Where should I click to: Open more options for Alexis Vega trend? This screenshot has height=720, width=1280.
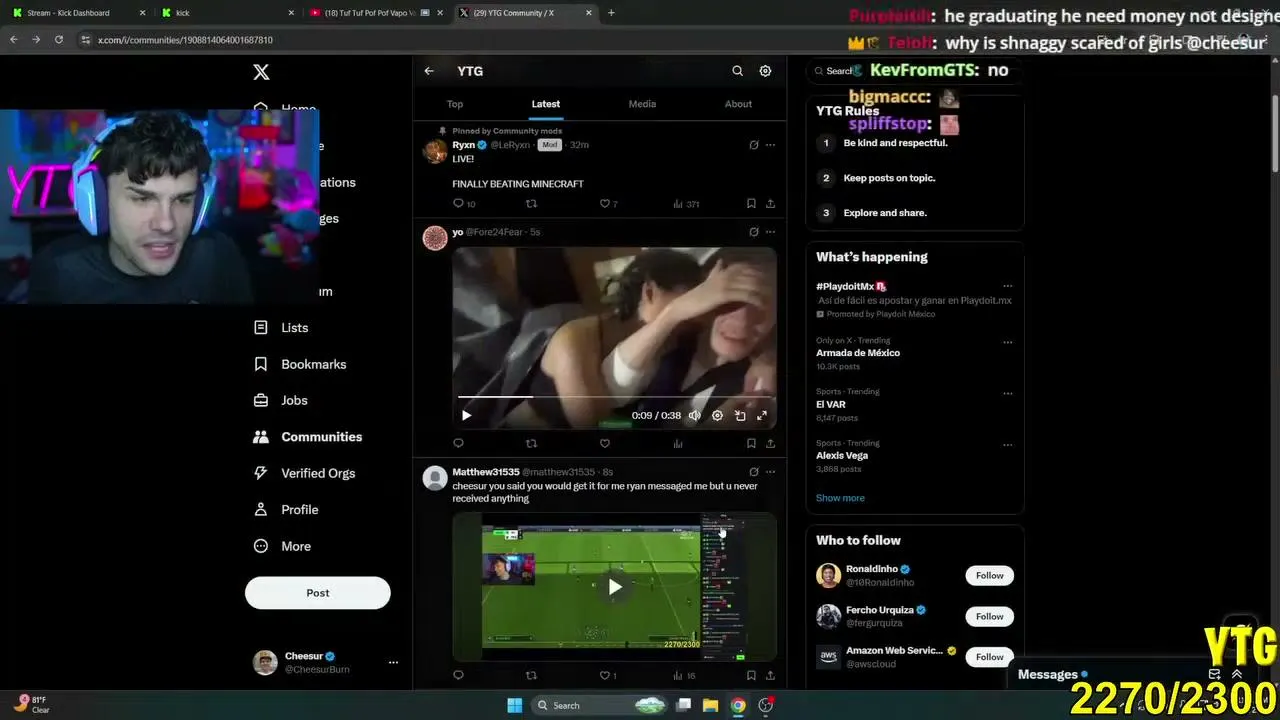click(1007, 445)
